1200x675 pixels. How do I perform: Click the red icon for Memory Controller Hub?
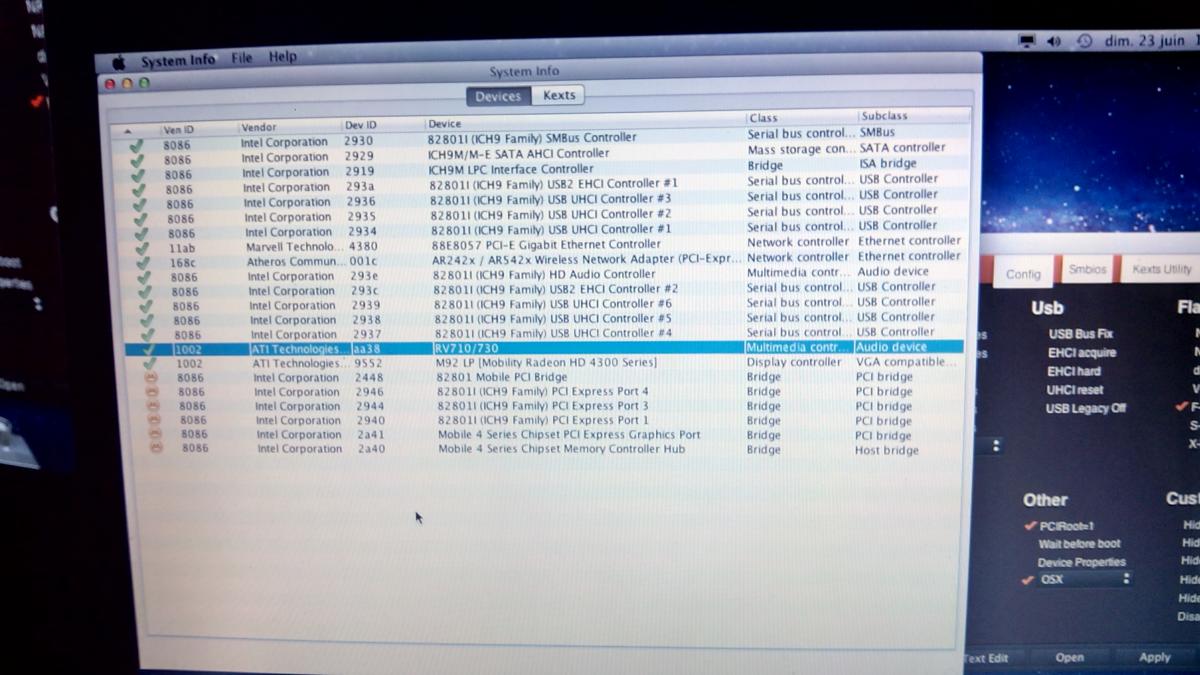tap(157, 448)
